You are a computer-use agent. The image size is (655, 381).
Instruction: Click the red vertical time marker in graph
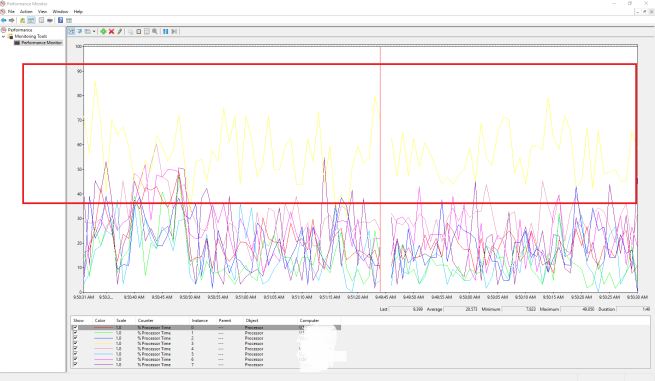[380, 169]
